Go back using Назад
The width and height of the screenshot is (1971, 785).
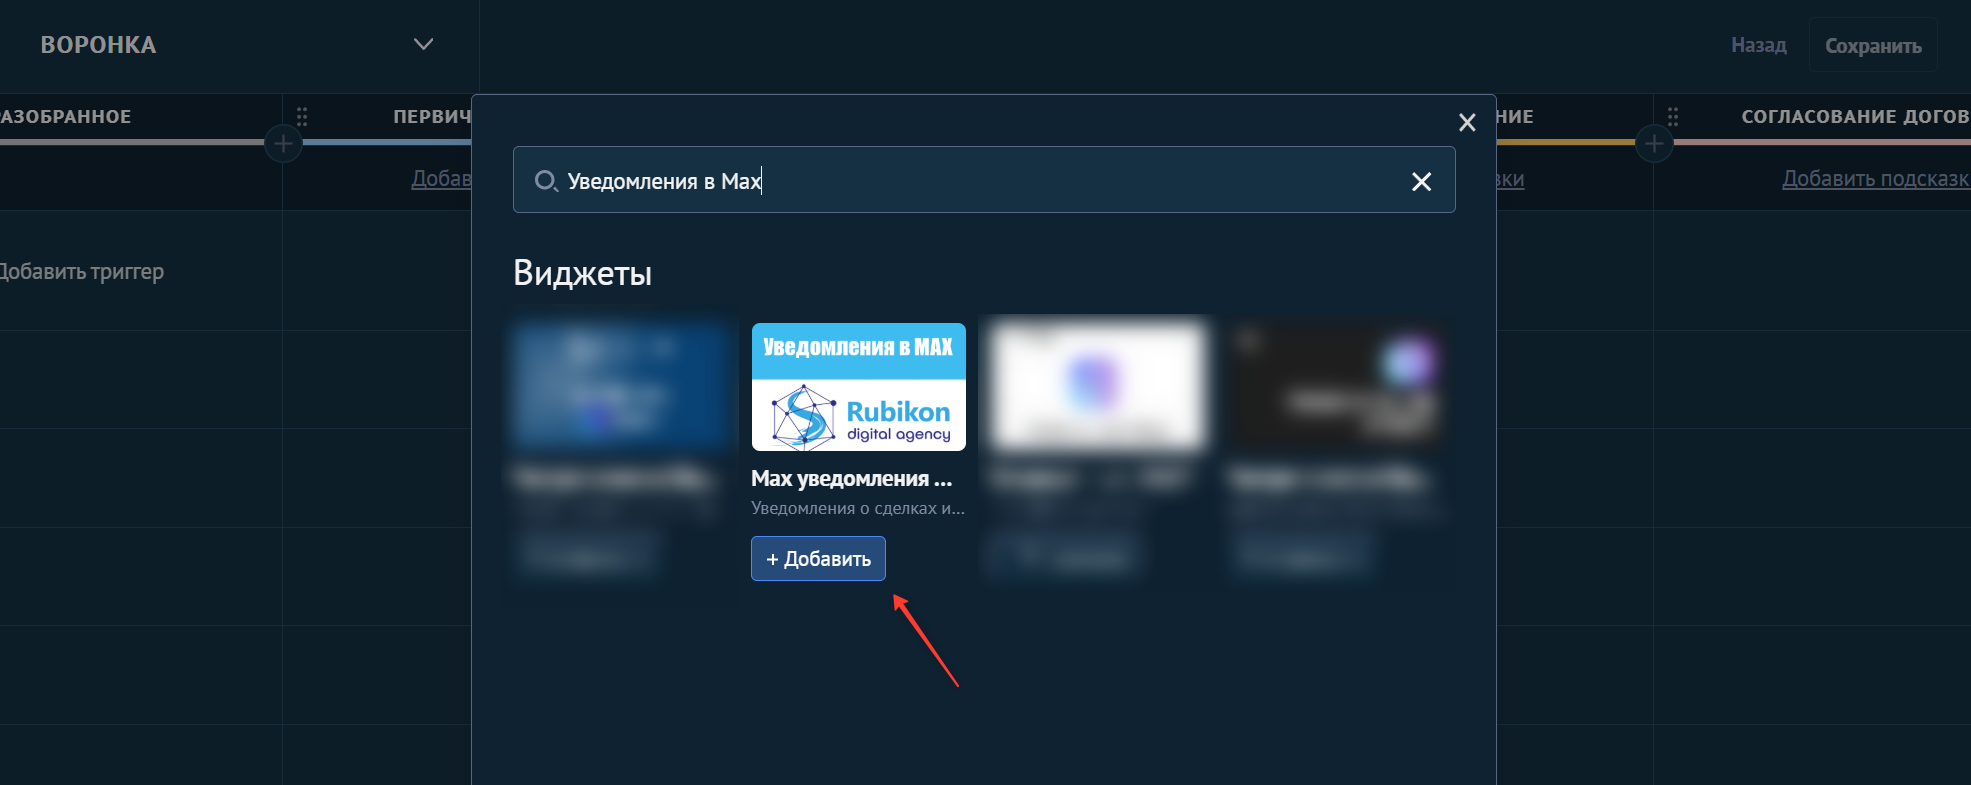pos(1759,45)
